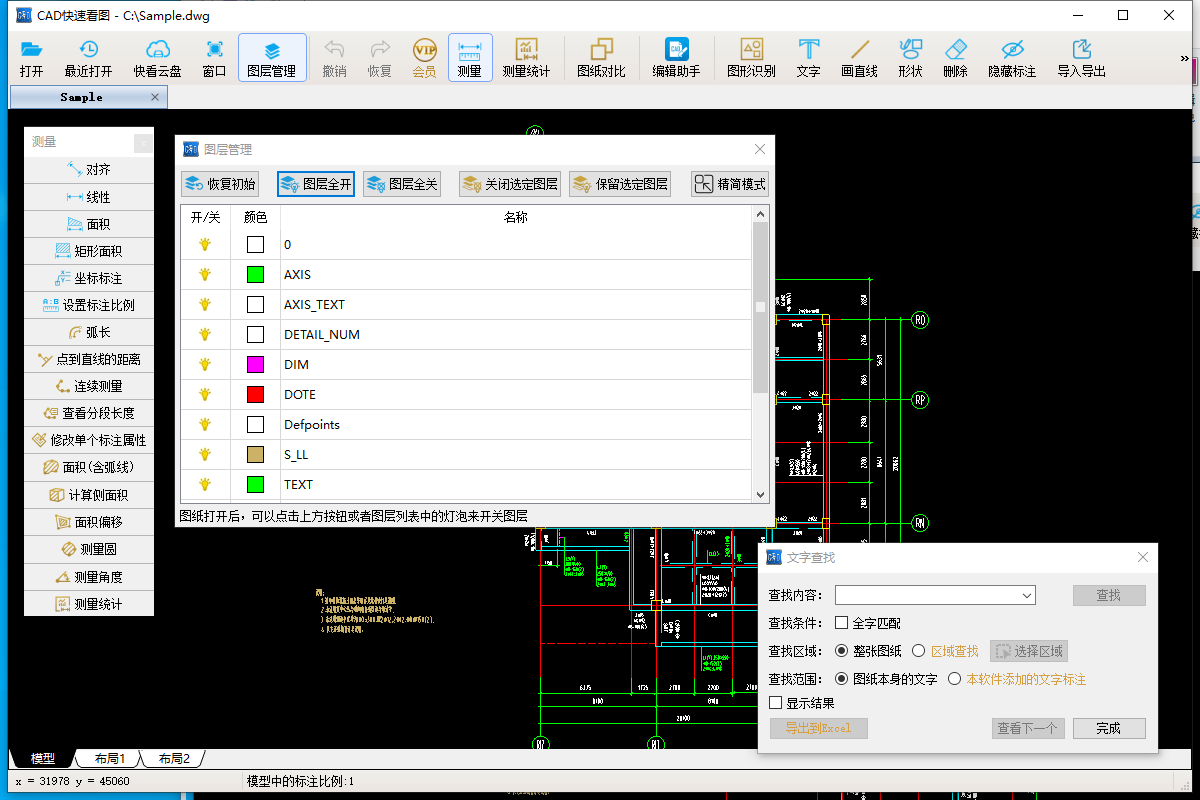
Task: Open the 快看云盘 cloud drive tool
Action: coord(158,58)
